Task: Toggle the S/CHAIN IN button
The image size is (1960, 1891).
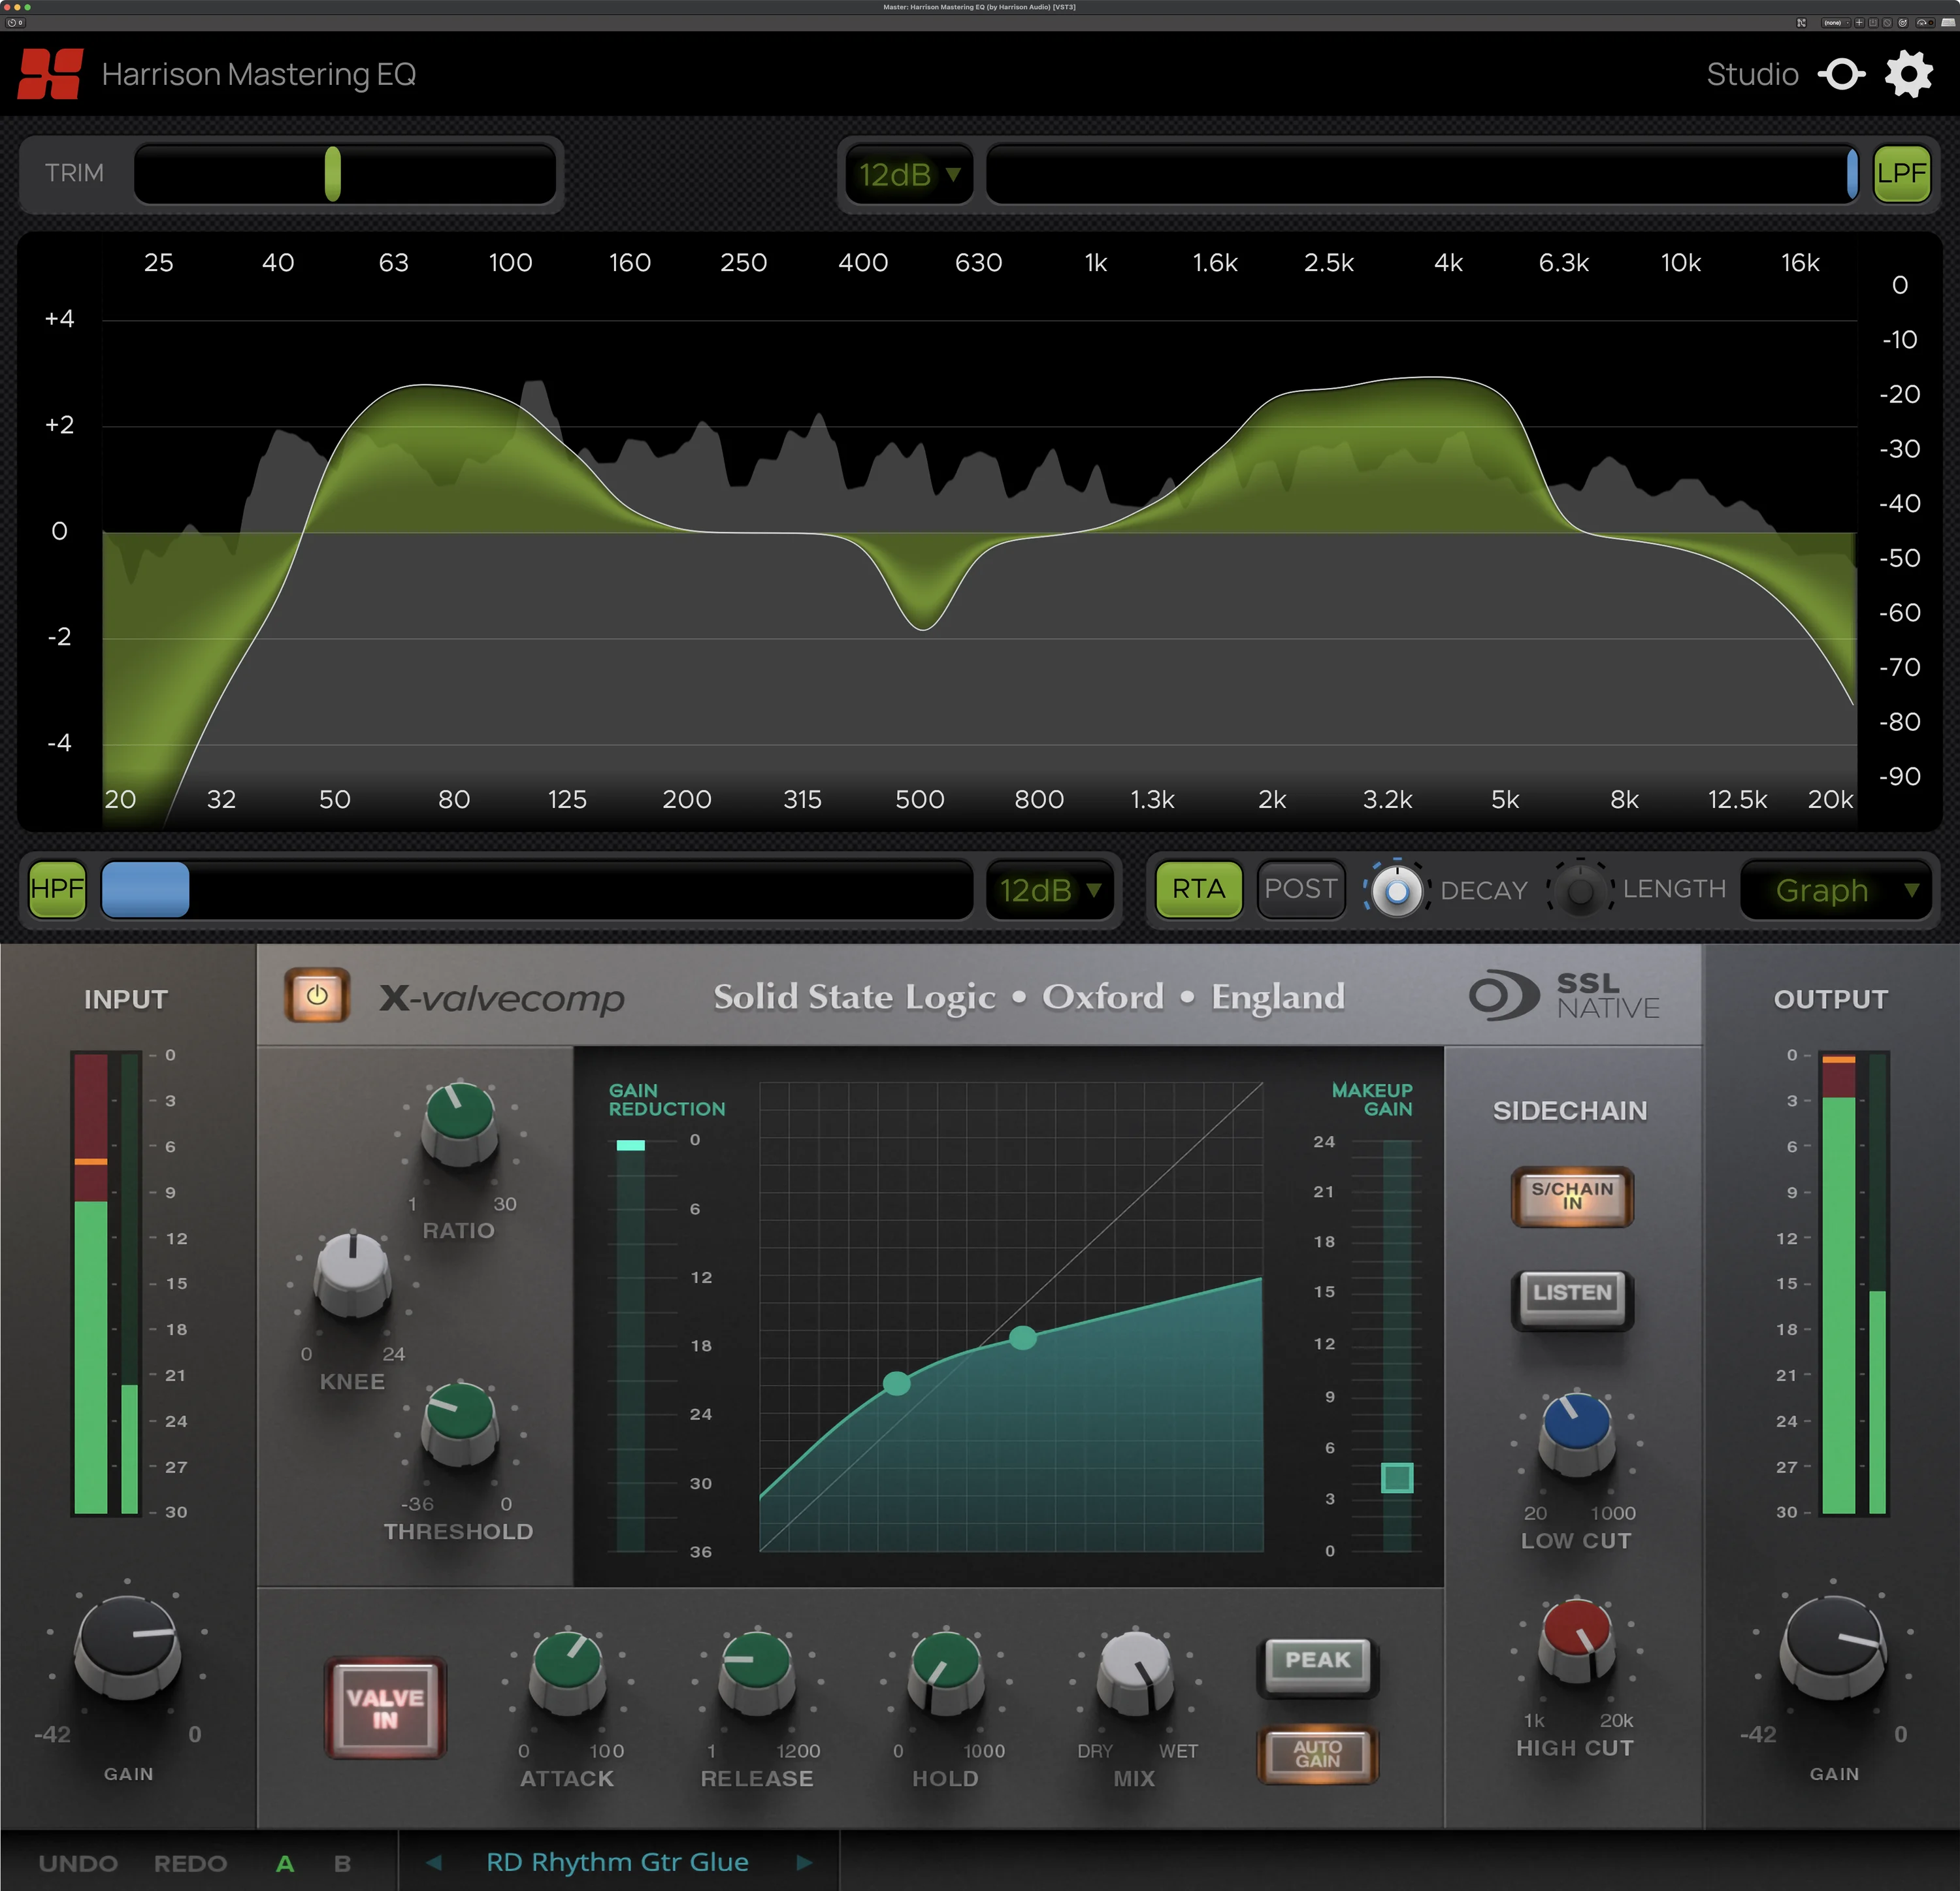Action: coord(1572,1196)
